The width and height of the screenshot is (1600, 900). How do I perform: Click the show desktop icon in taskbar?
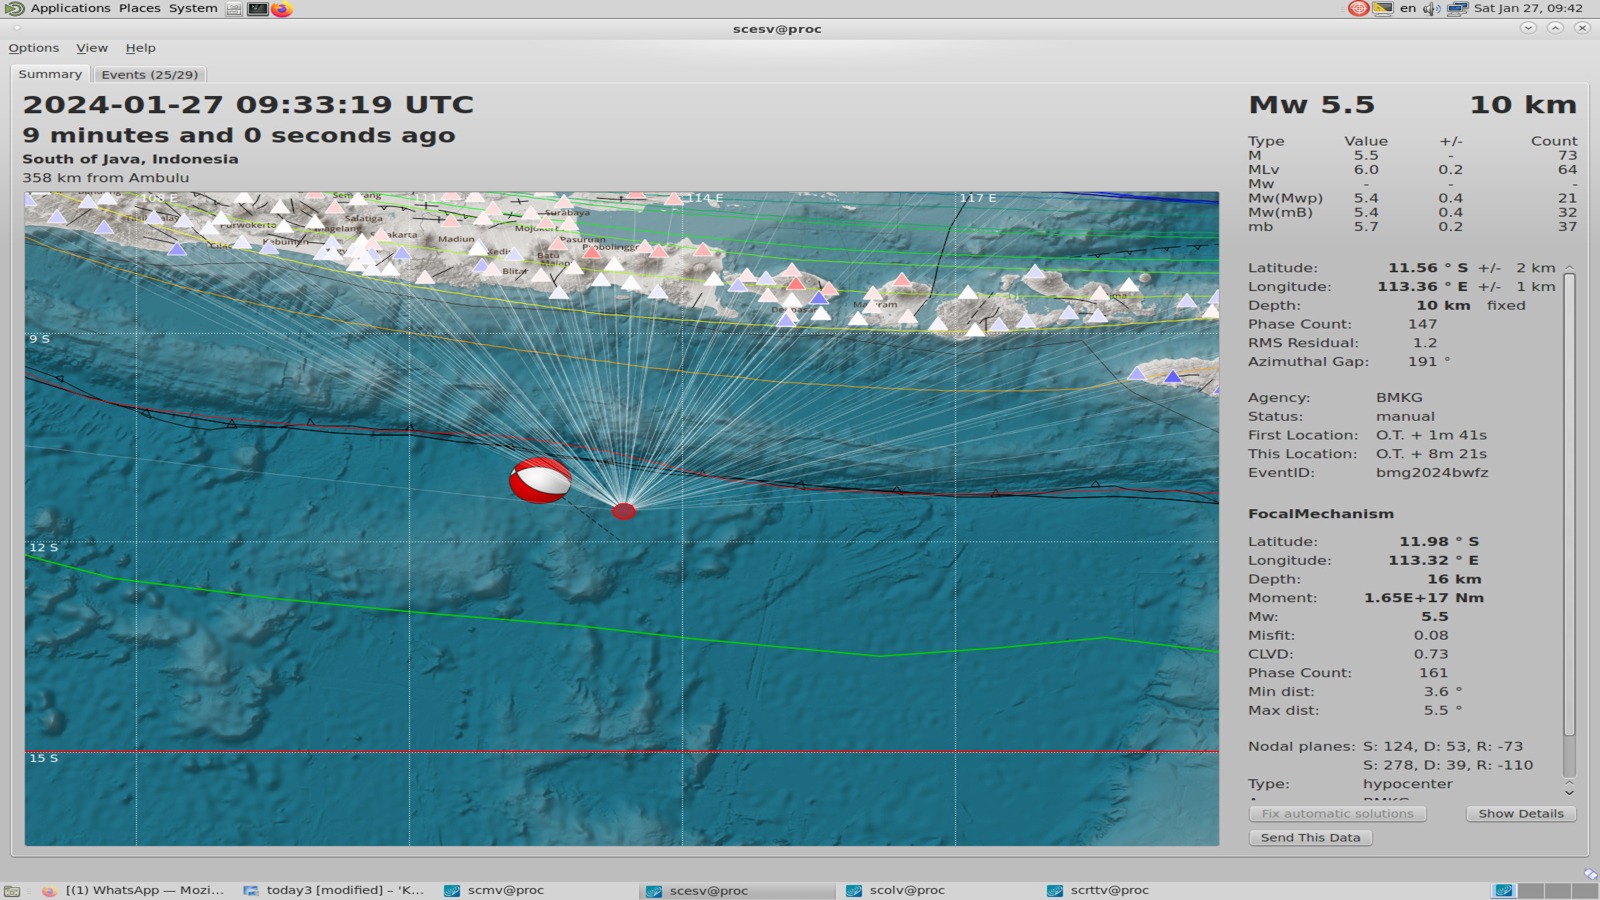pyautogui.click(x=12, y=890)
